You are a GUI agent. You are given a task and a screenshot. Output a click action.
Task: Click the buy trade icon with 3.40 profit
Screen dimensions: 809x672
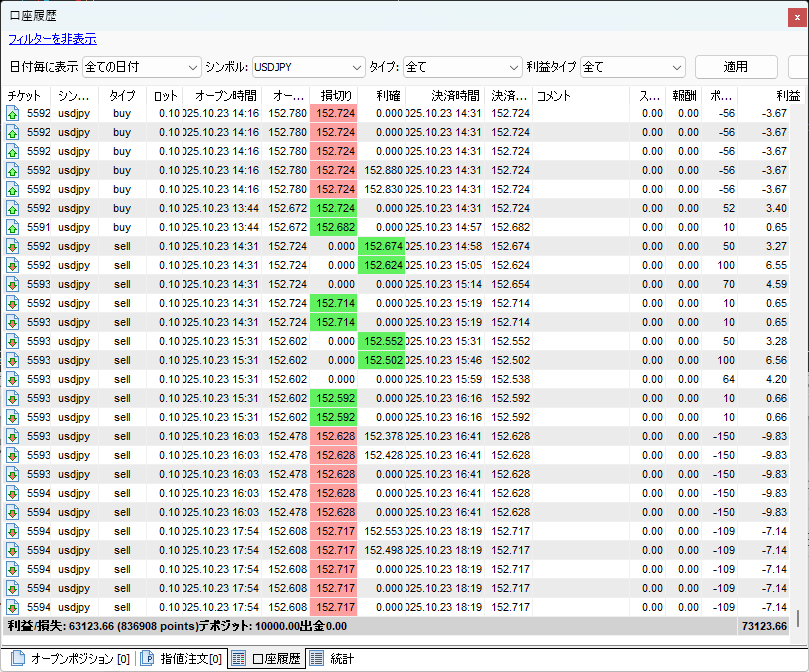click(13, 208)
